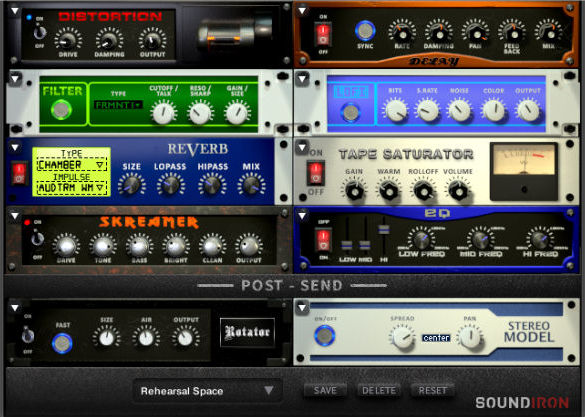The width and height of the screenshot is (585, 417).
Task: Click the EQ Low gain slider
Action: pyautogui.click(x=347, y=245)
